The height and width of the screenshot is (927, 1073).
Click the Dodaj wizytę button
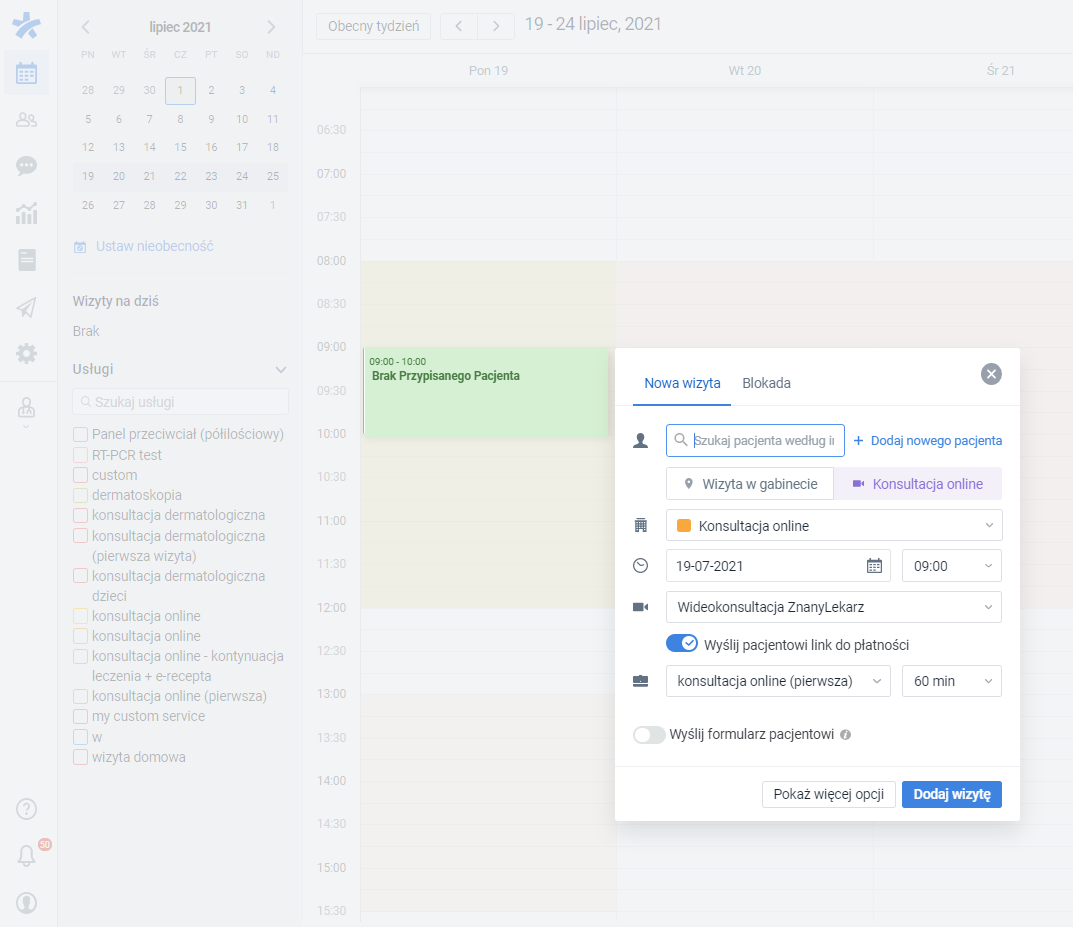951,794
